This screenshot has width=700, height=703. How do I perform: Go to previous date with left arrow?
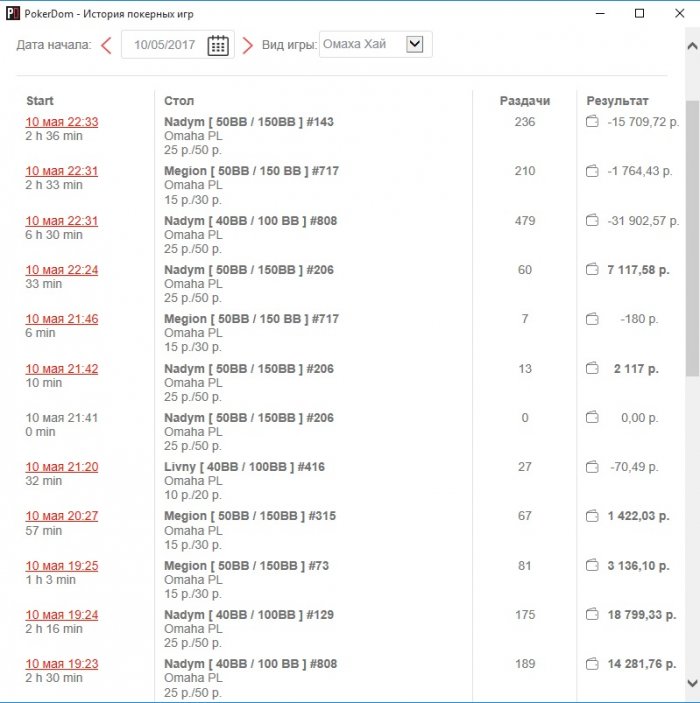tap(106, 45)
